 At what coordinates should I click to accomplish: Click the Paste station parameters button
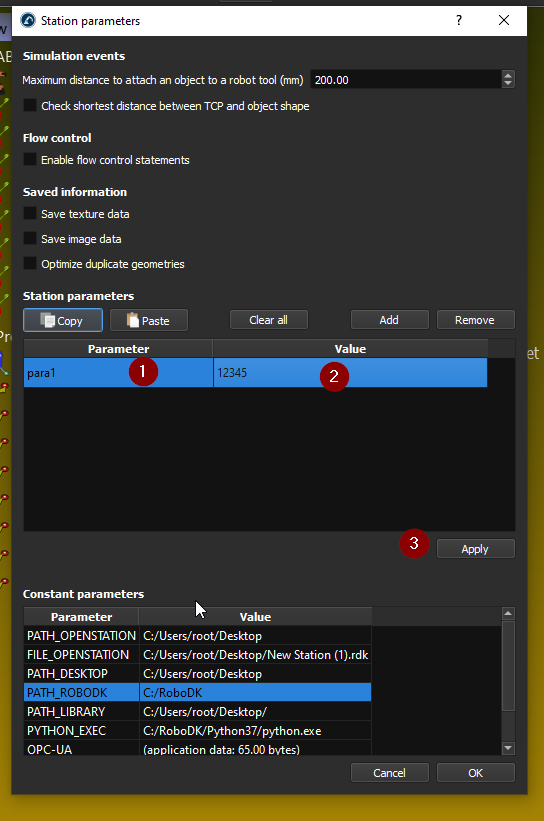(x=149, y=320)
